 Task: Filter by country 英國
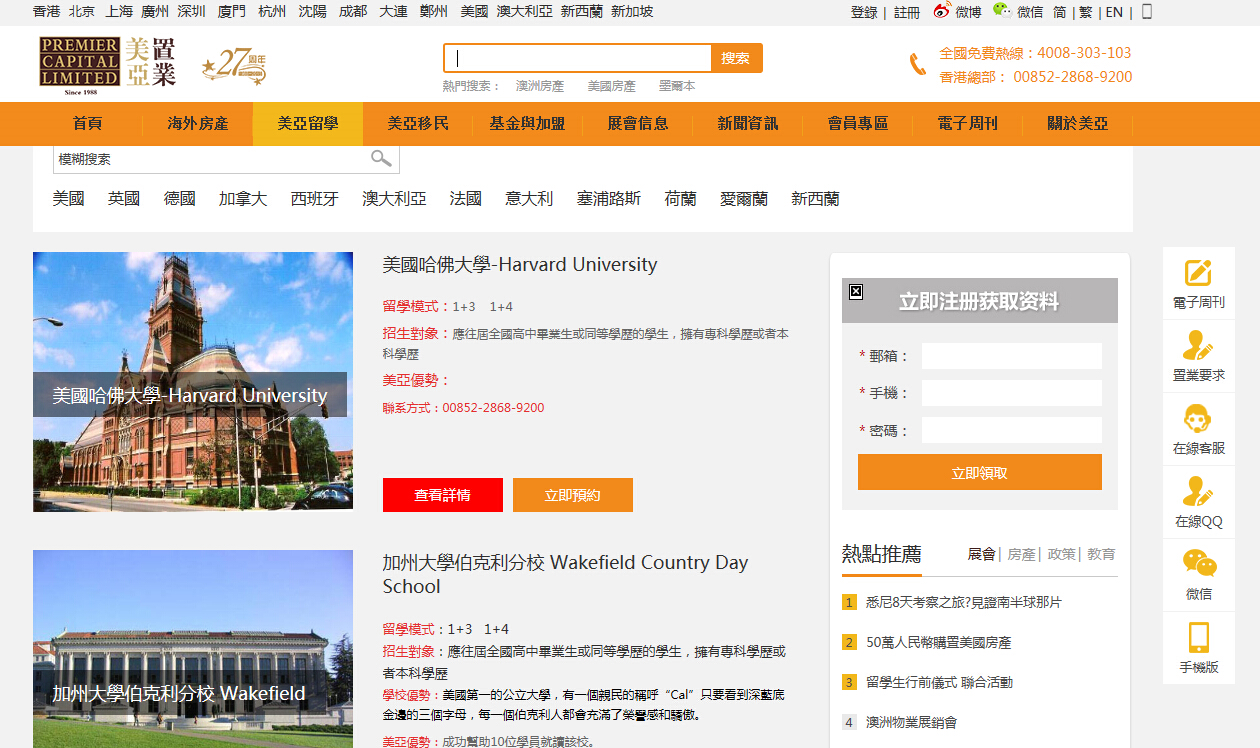(x=124, y=199)
